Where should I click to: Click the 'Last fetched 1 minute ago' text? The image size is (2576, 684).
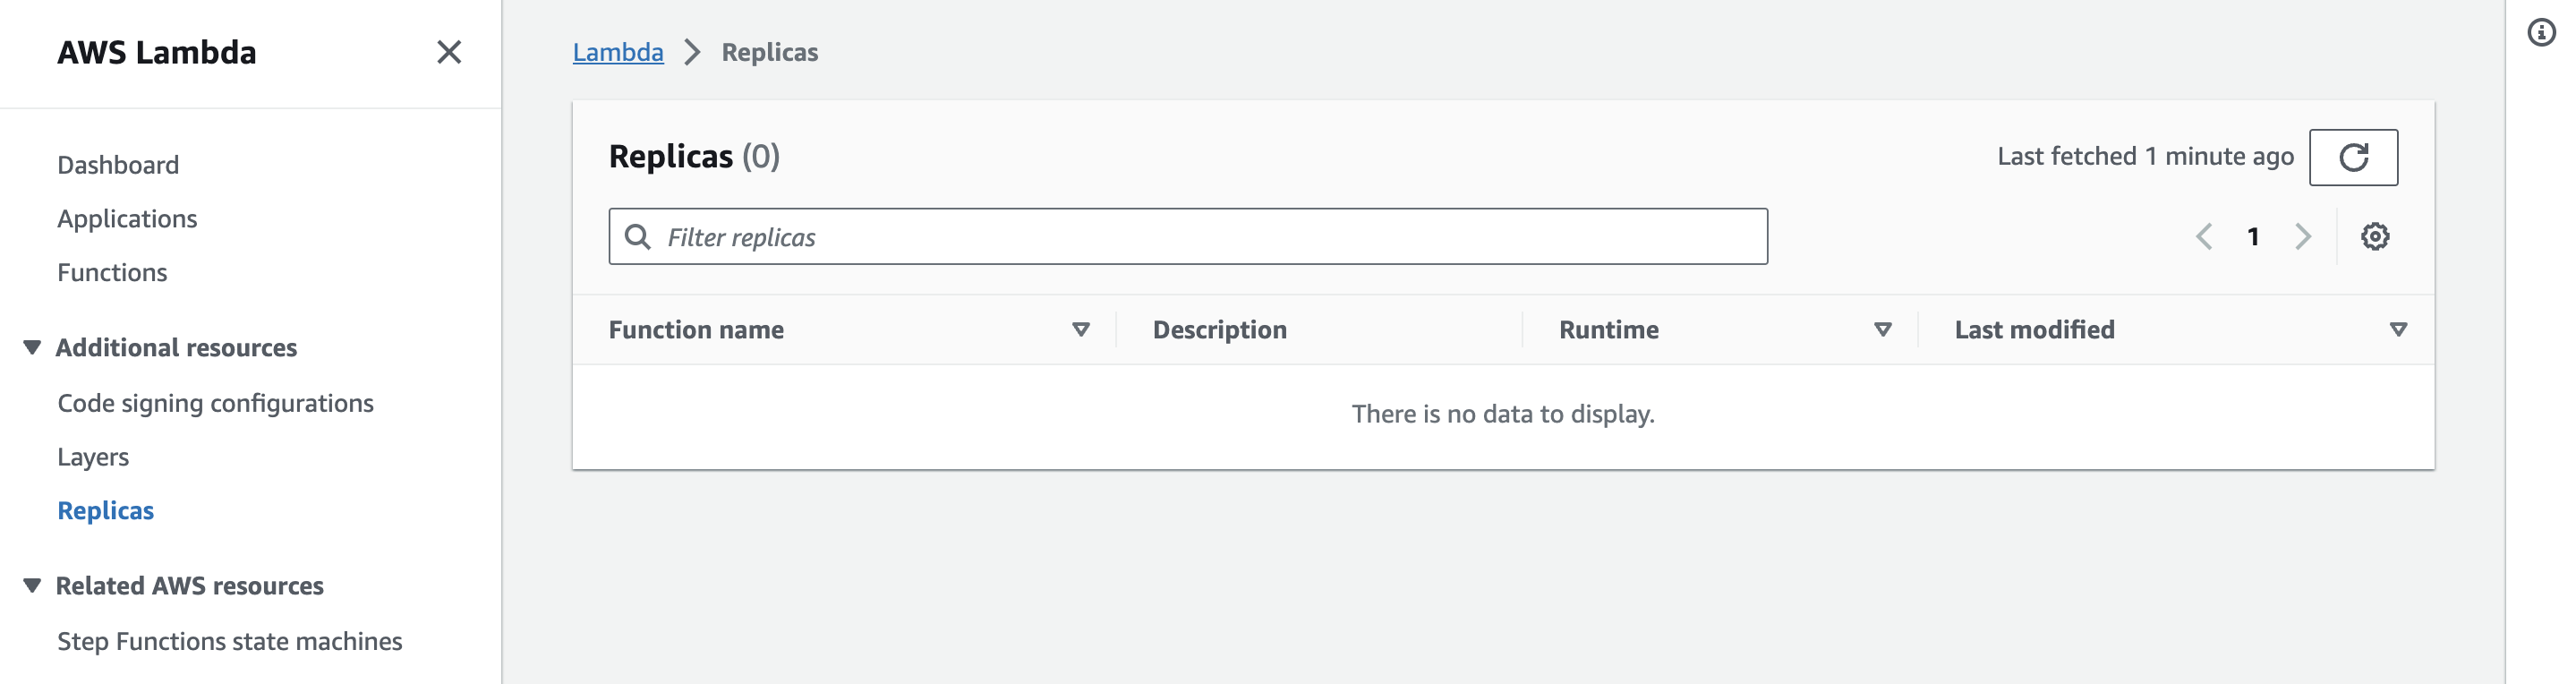coord(2145,157)
